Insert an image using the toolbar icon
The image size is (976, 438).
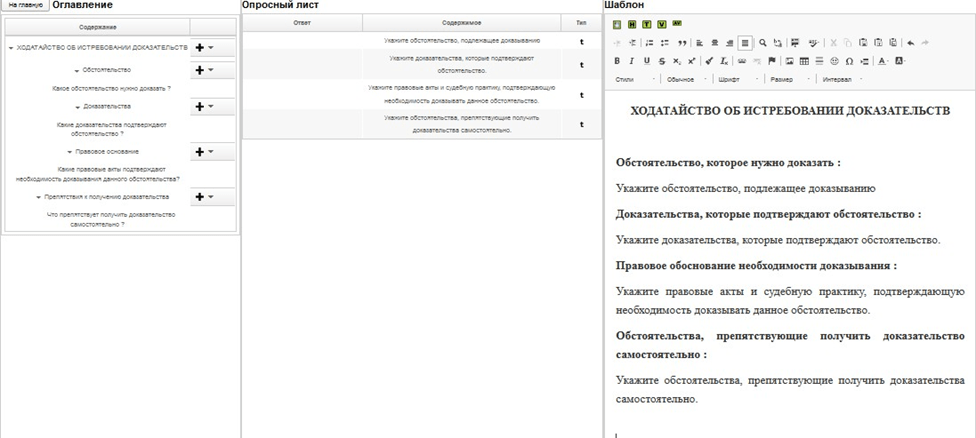(789, 61)
